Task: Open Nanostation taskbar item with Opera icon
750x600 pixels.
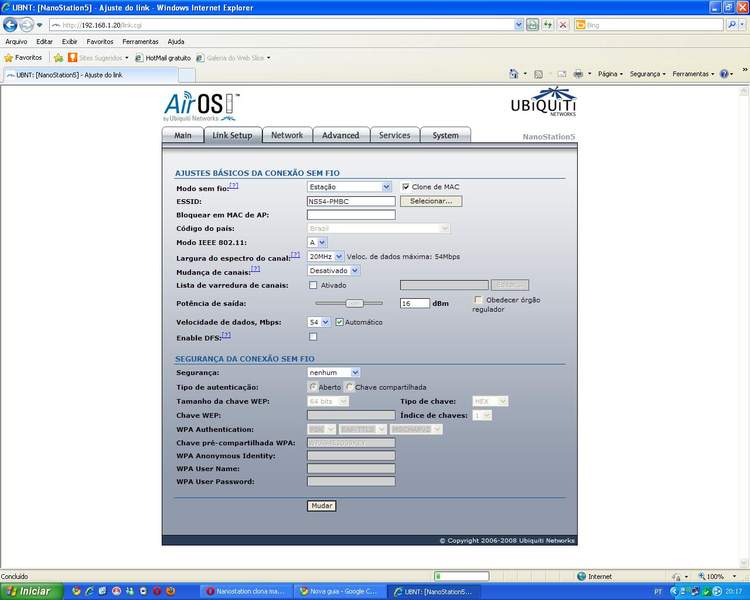Action: (x=247, y=591)
